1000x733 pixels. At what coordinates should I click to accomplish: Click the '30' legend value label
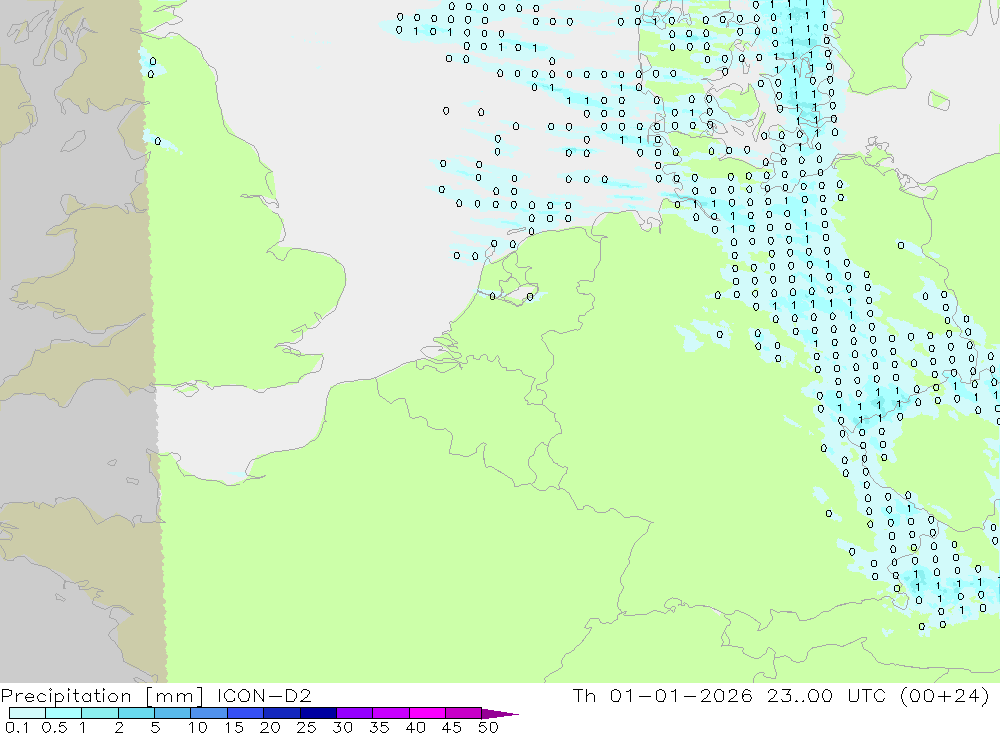tap(342, 727)
